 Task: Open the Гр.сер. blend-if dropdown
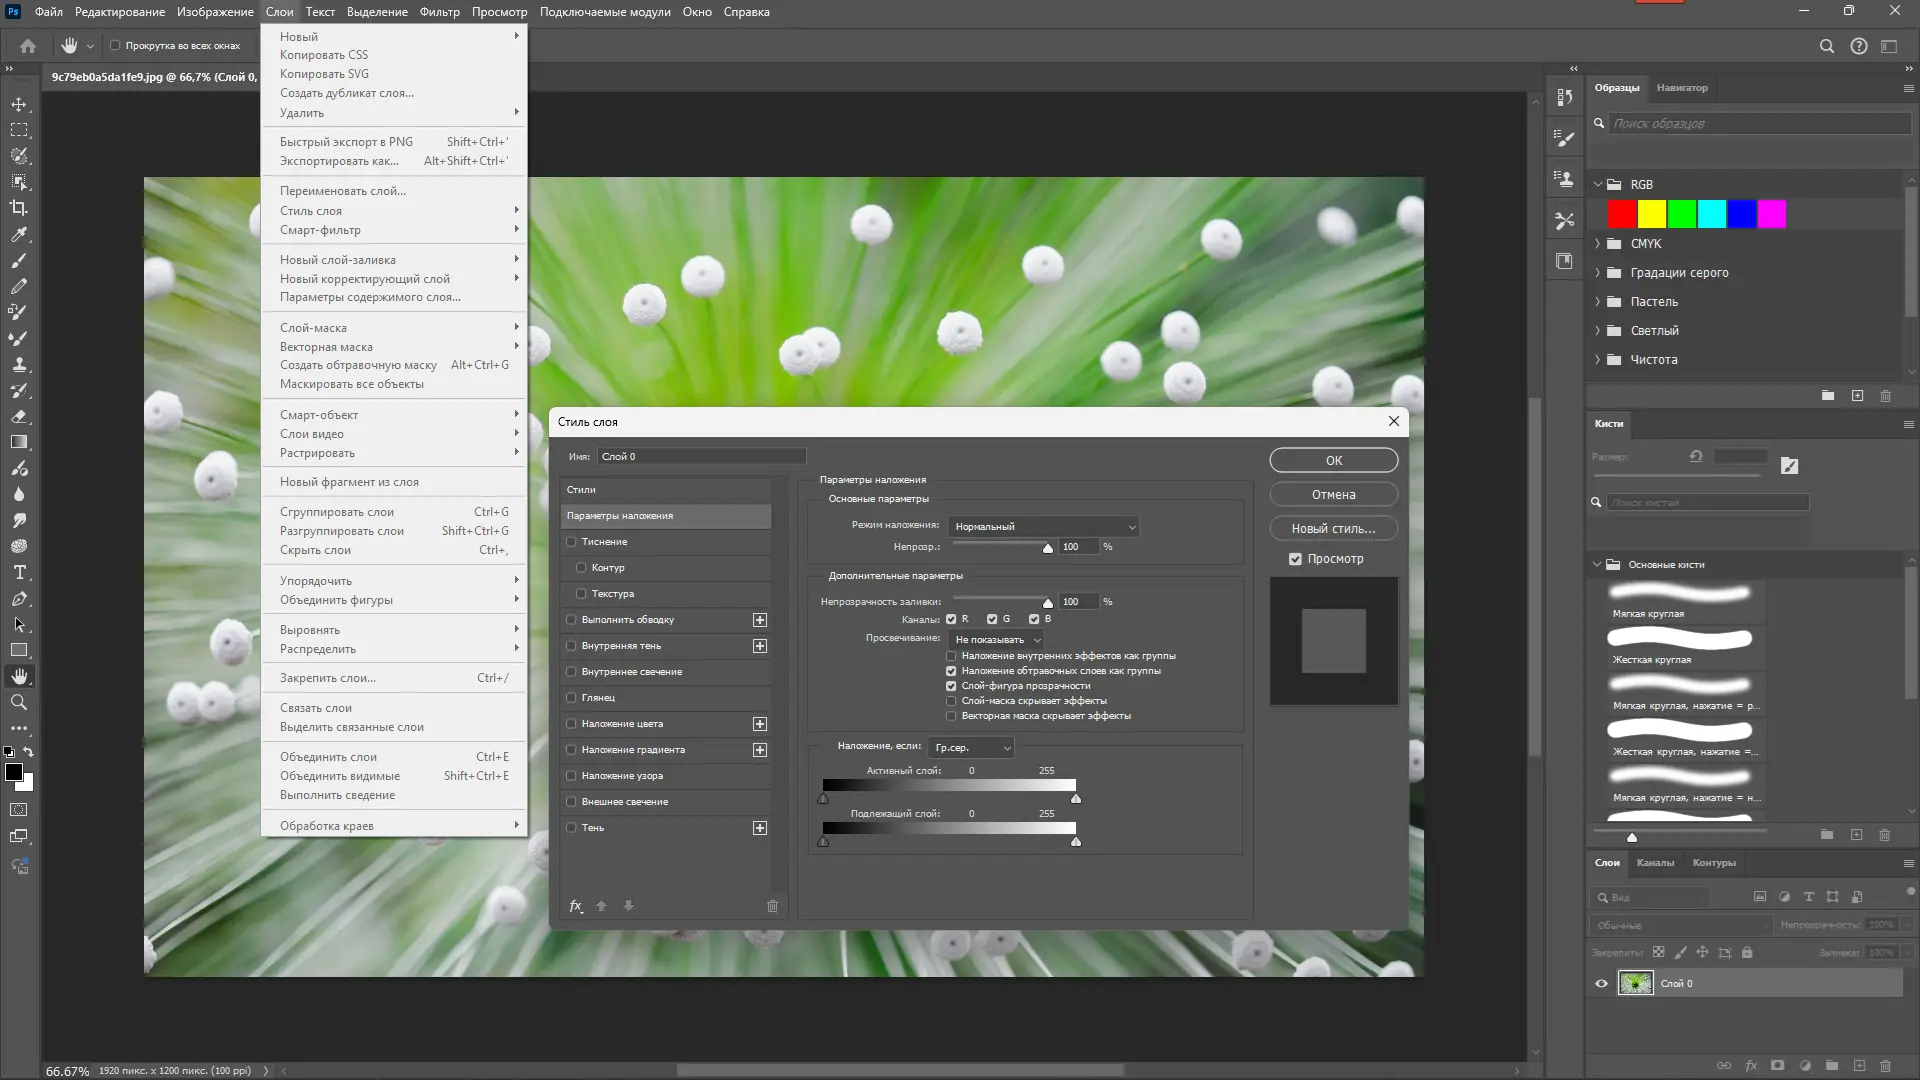(972, 748)
